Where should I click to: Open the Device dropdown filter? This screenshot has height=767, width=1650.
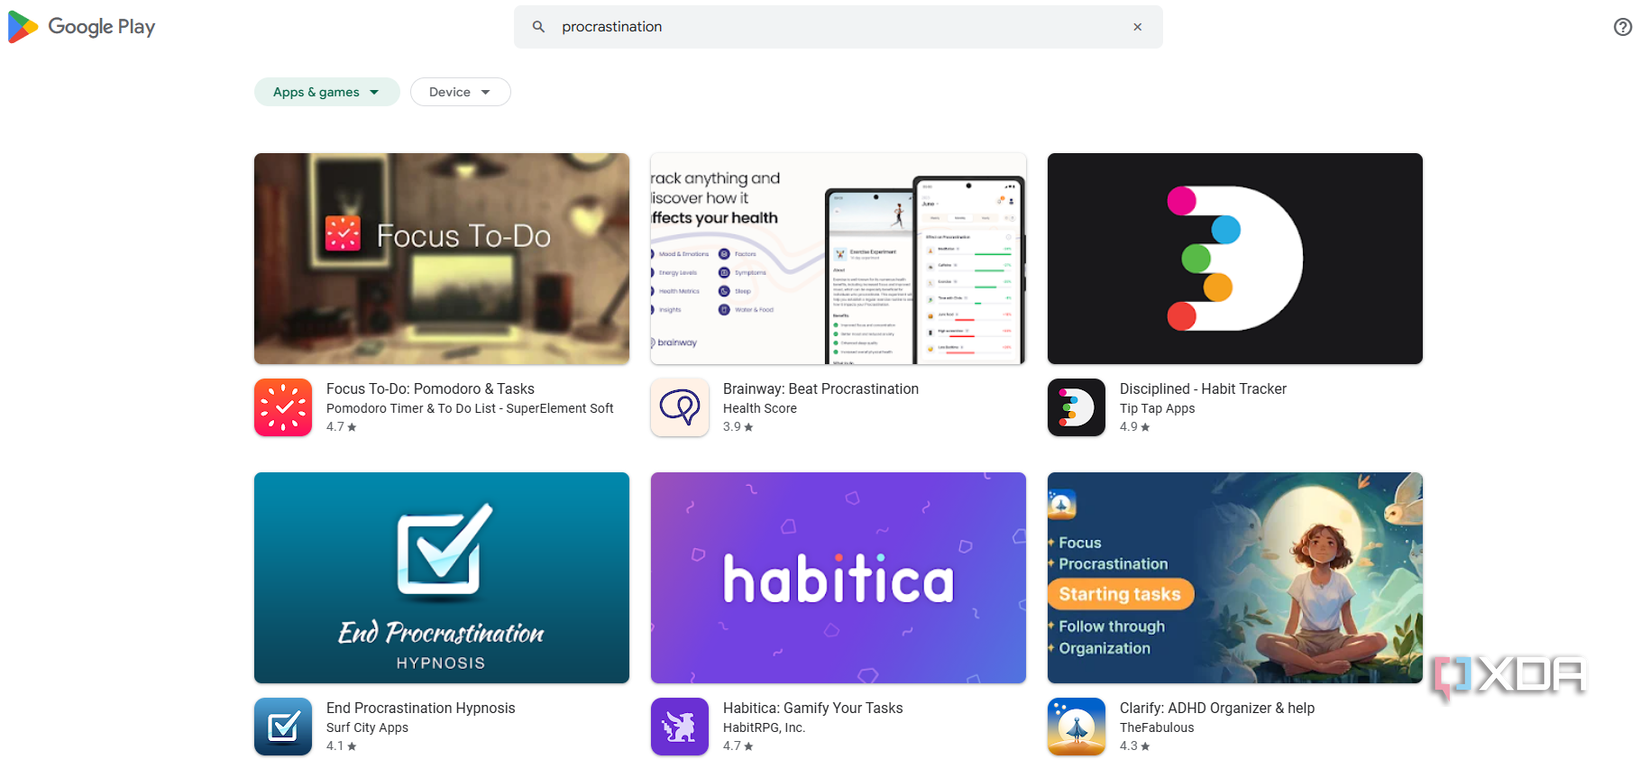(x=460, y=92)
